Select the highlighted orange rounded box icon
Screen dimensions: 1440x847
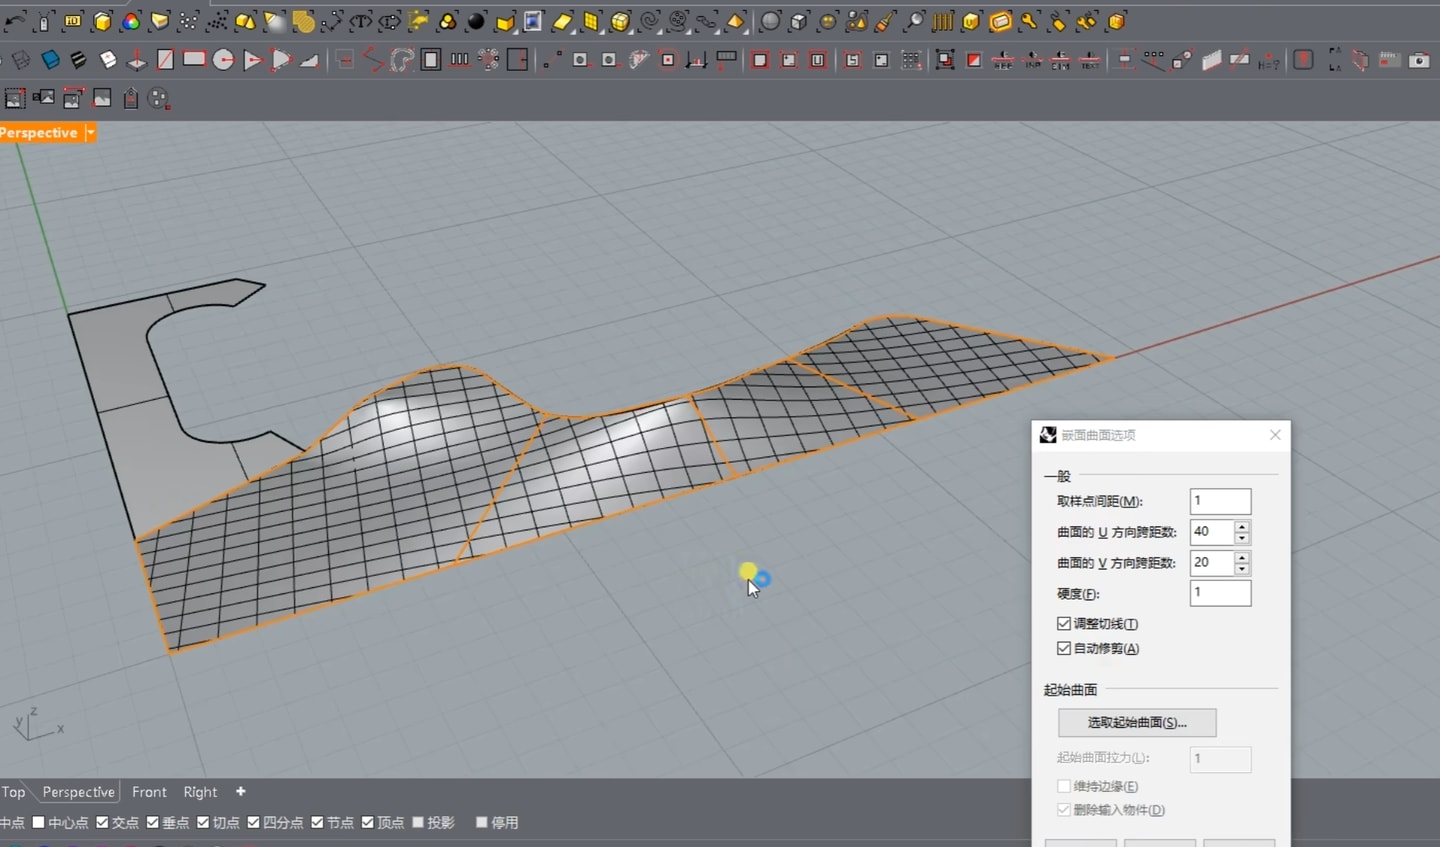point(1000,21)
